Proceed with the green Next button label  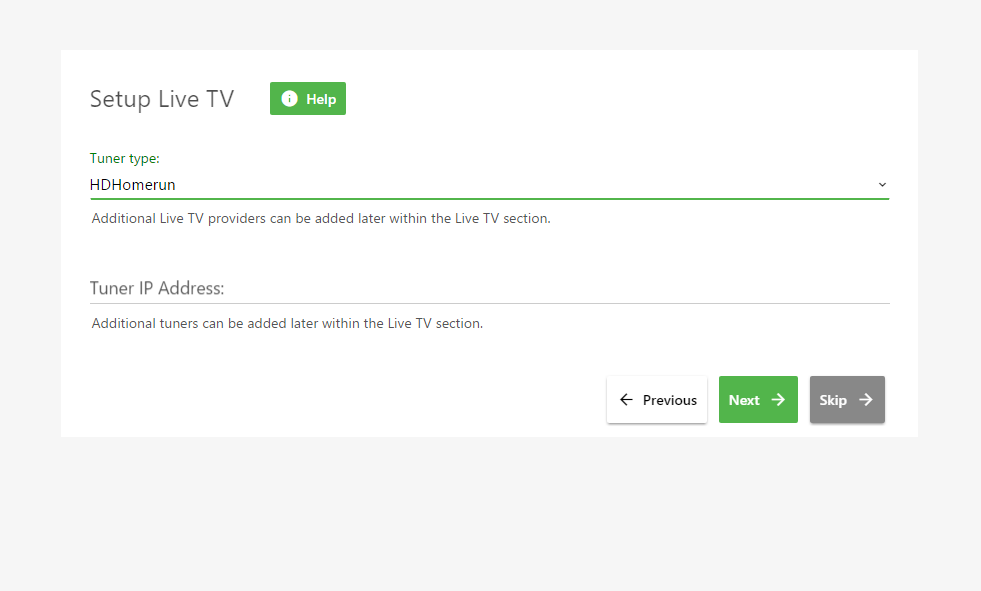pyautogui.click(x=744, y=400)
